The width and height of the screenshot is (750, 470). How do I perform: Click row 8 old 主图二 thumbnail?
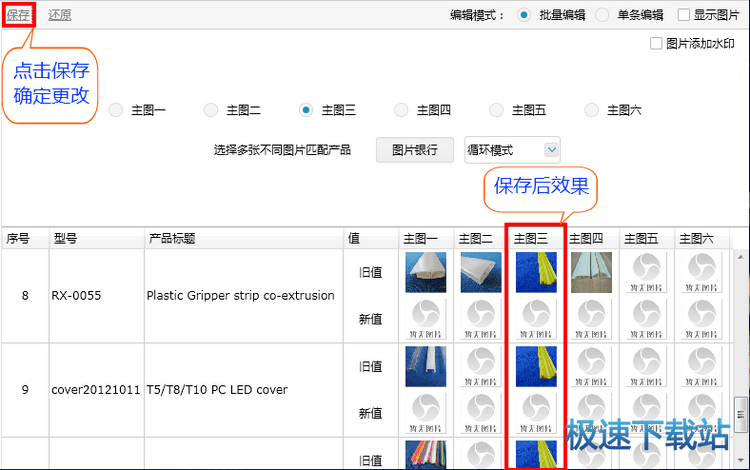(481, 272)
